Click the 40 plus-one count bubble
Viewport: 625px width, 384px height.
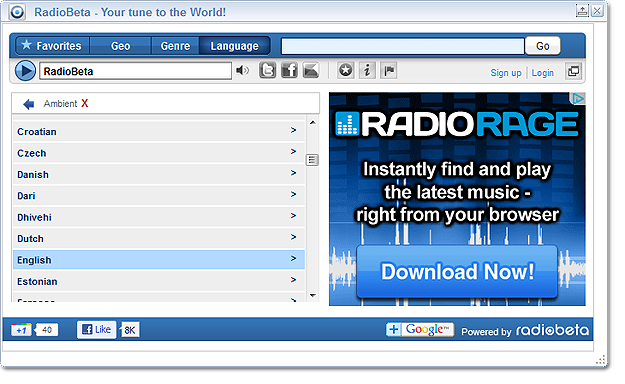tap(47, 330)
